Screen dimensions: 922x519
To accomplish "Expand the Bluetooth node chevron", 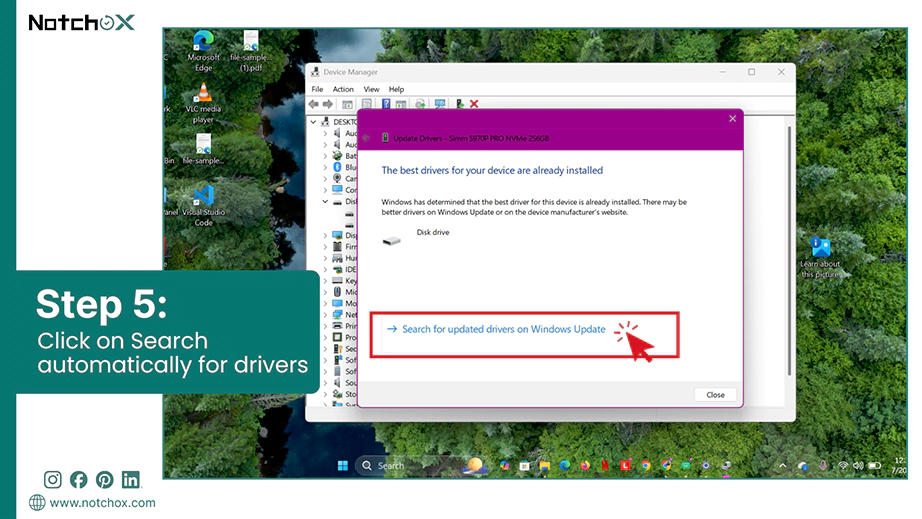I will point(325,168).
